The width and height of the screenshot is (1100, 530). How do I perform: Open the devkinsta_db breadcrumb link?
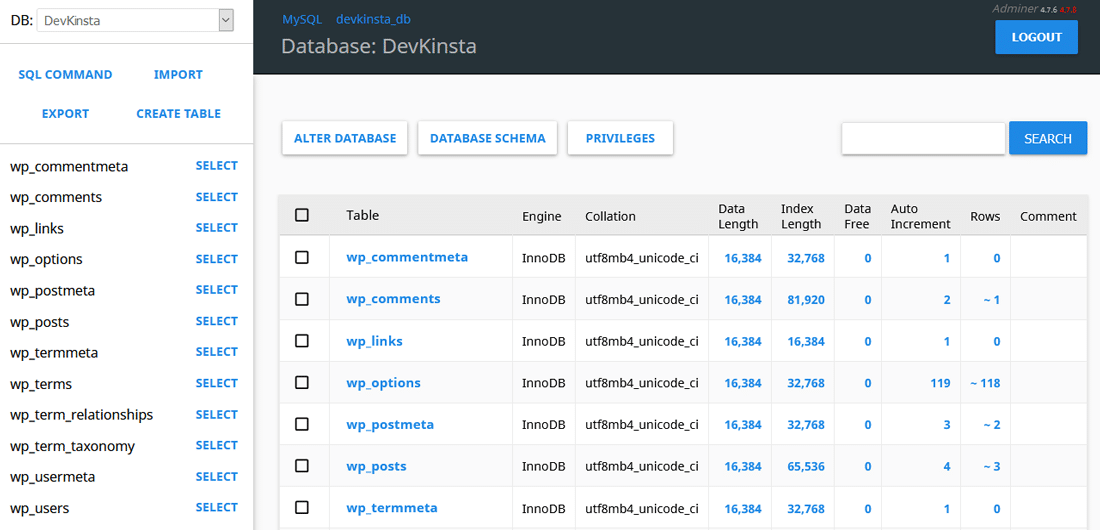click(373, 19)
